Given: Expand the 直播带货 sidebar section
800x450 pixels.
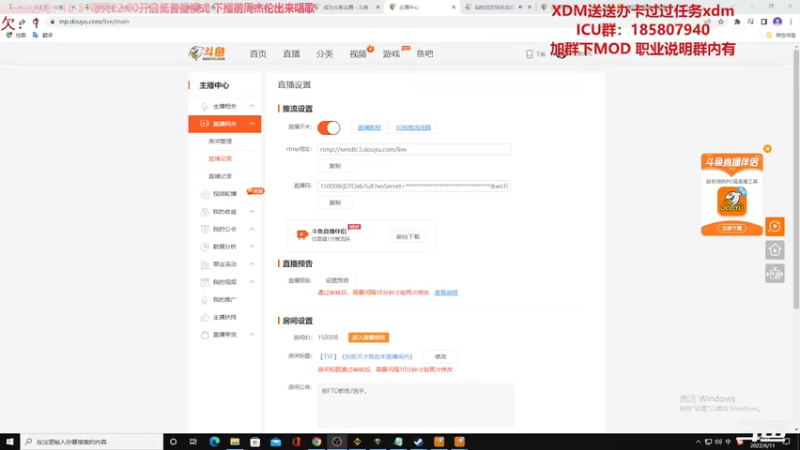Looking at the screenshot, I should 252,335.
